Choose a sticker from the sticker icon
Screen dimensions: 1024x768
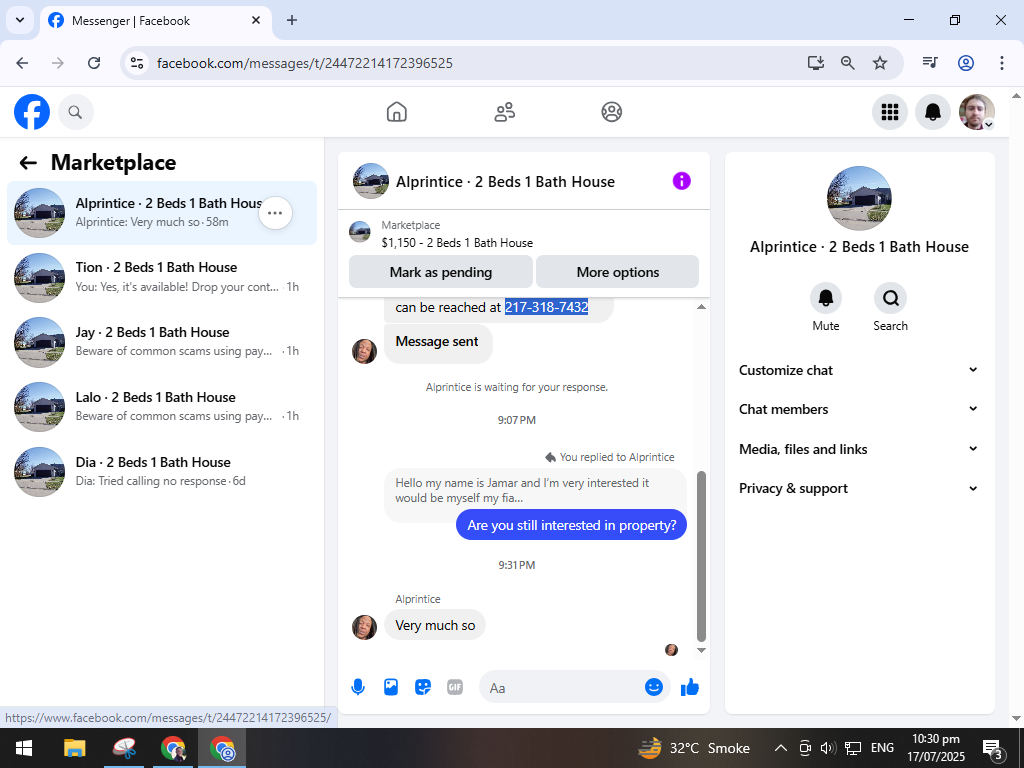click(x=423, y=687)
